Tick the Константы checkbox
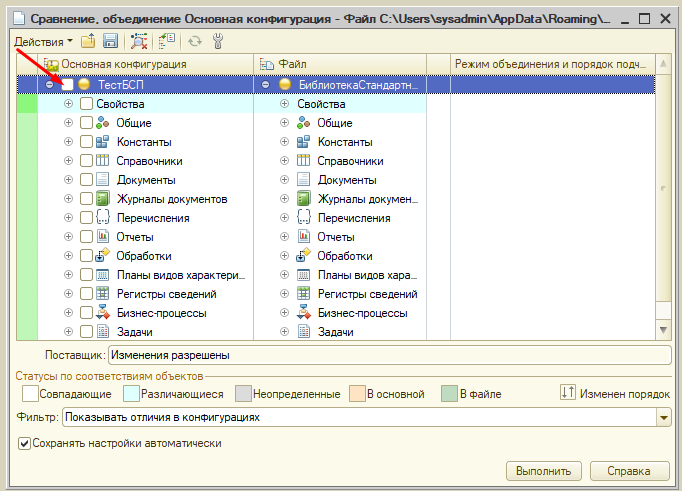This screenshot has width=682, height=491. coord(87,142)
